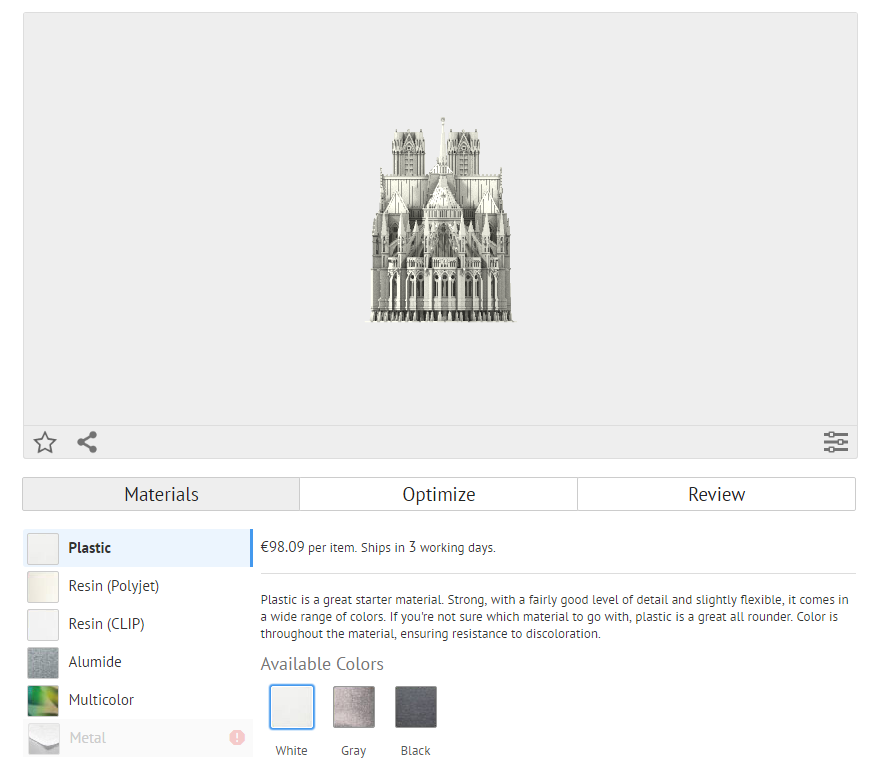This screenshot has height=765, width=885.
Task: Choose the Gray color swatch
Action: 354,707
